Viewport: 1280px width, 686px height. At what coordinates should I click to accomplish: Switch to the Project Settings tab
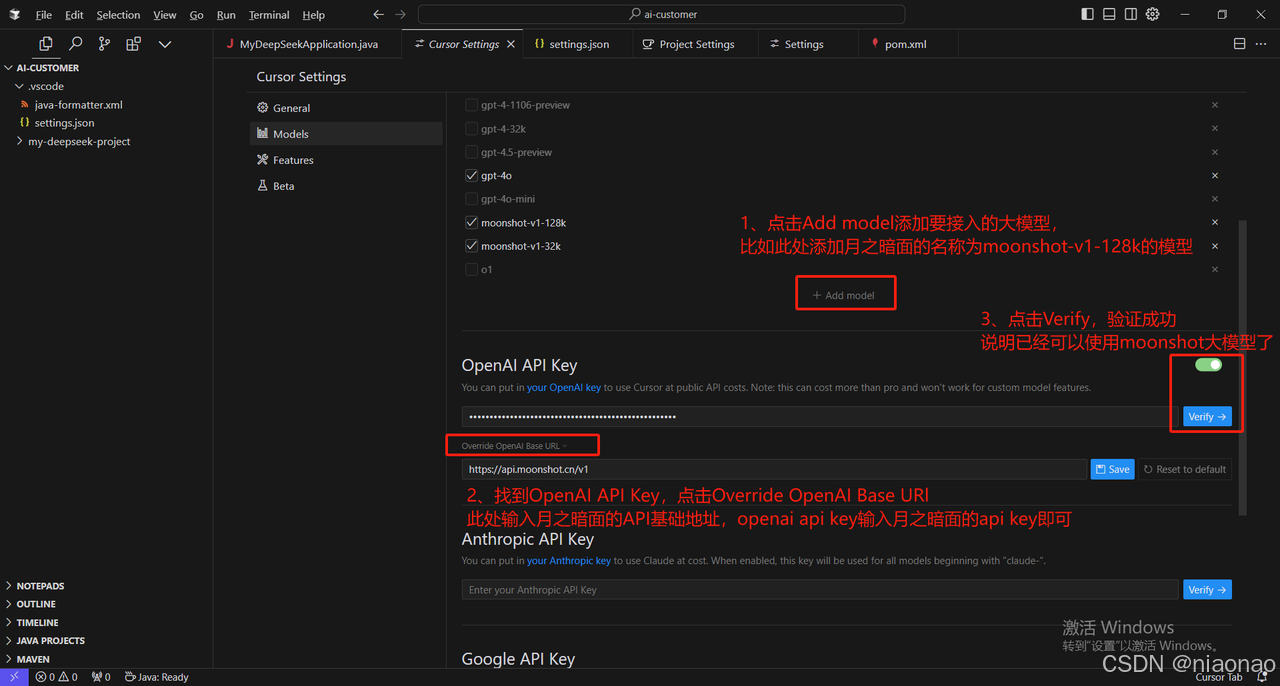695,44
